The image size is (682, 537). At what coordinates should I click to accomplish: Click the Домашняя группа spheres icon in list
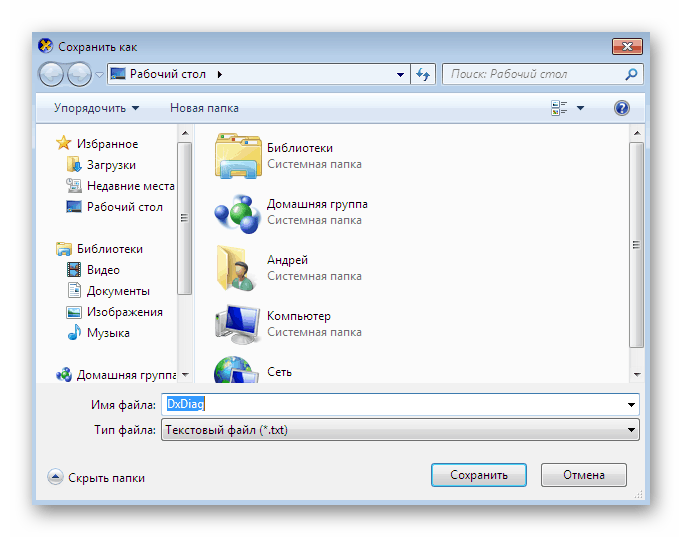pos(237,213)
